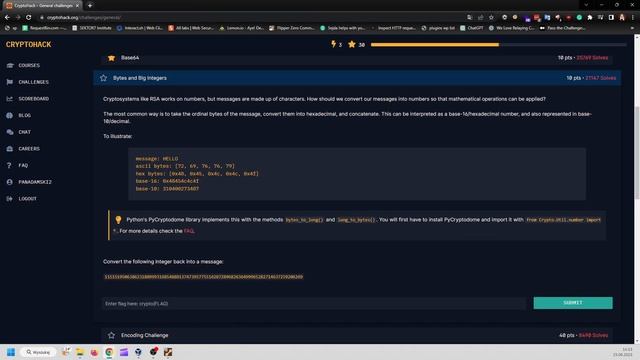Bookmark this page with star icon
Viewport: 640px width, 360px height.
[x=491, y=18]
